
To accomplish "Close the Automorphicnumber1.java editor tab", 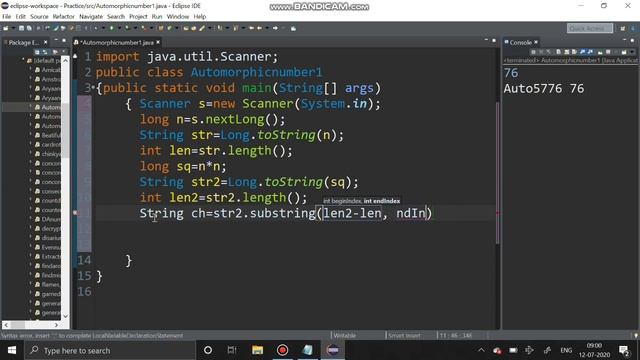I will coord(158,42).
